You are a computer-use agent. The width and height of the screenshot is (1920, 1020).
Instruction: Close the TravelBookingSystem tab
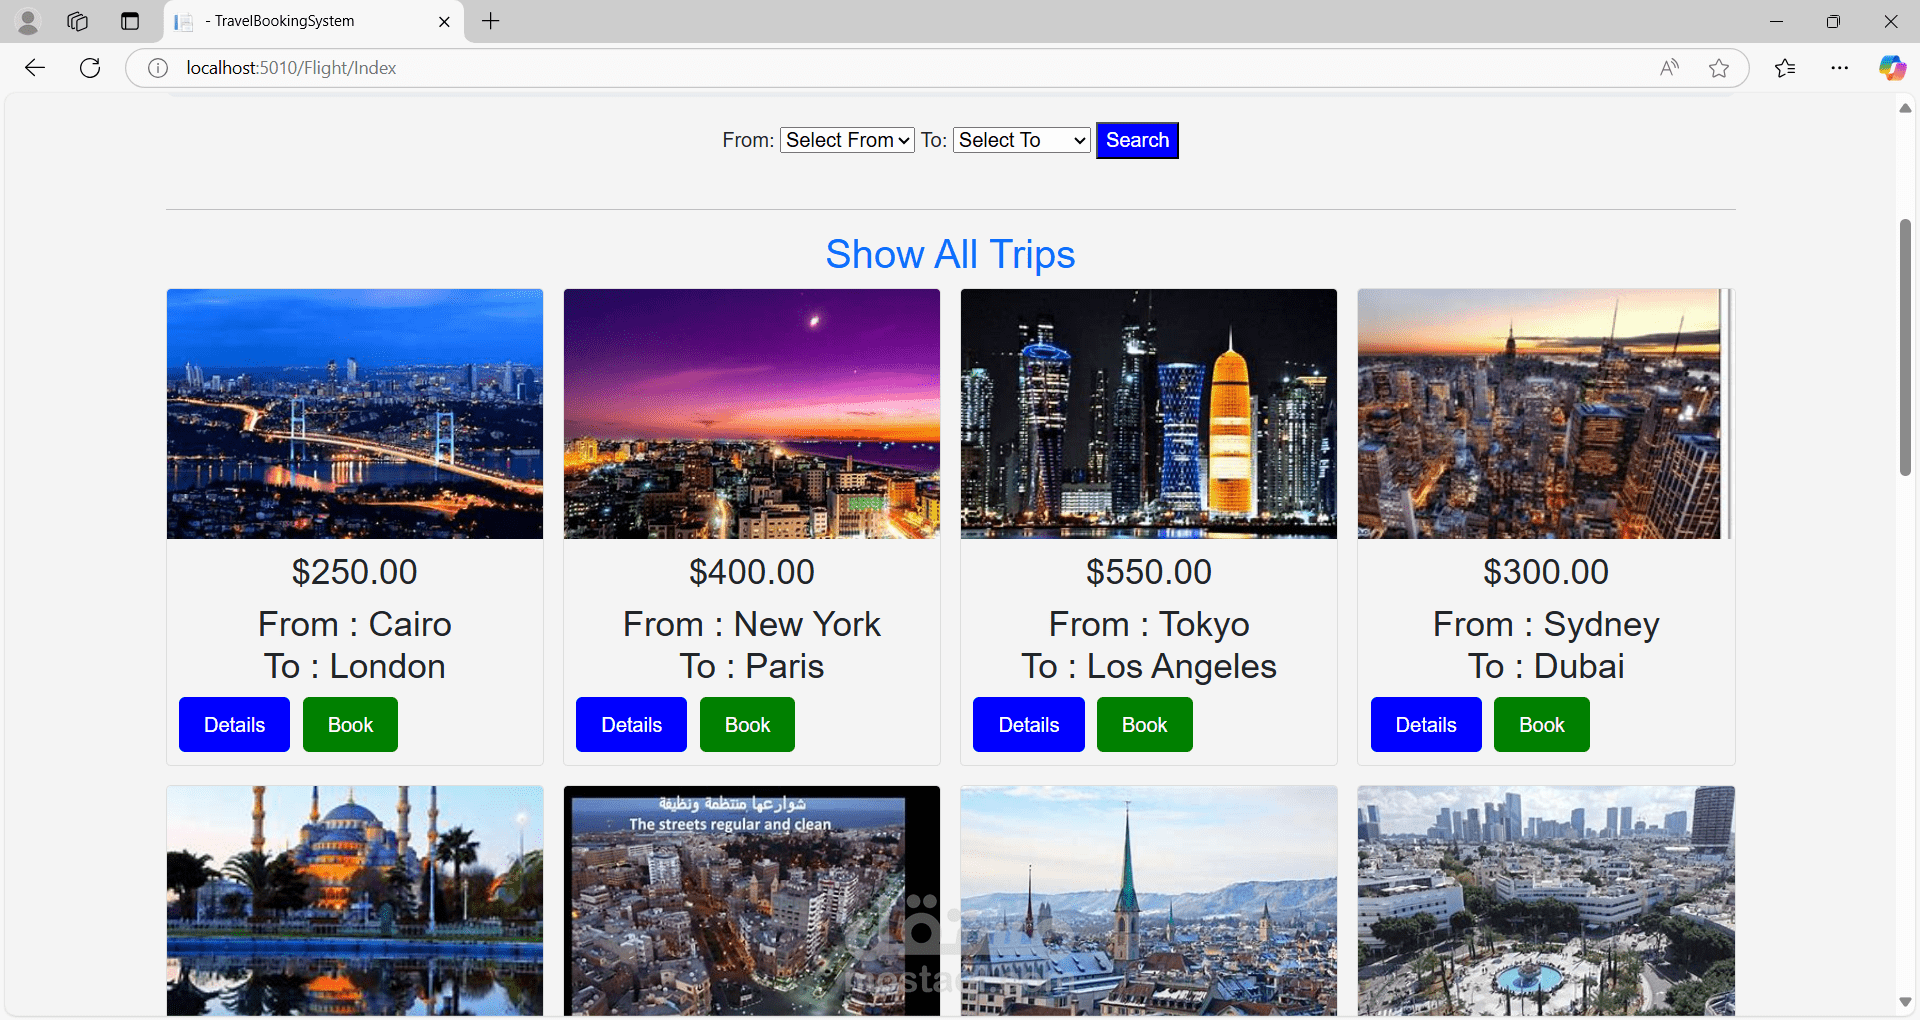point(444,21)
